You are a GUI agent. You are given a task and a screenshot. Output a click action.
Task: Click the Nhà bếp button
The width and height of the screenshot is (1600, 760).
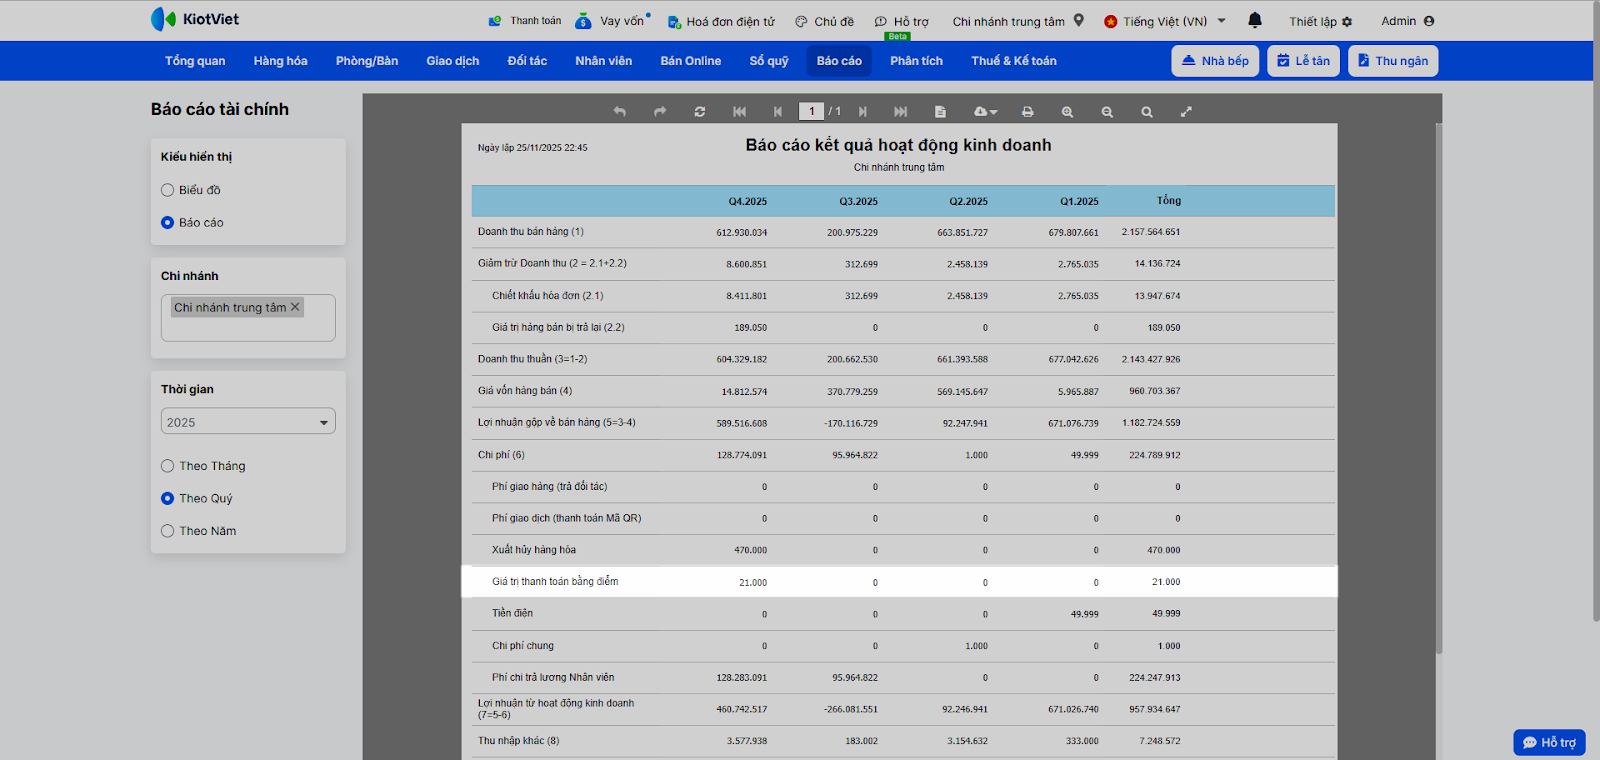click(1215, 61)
